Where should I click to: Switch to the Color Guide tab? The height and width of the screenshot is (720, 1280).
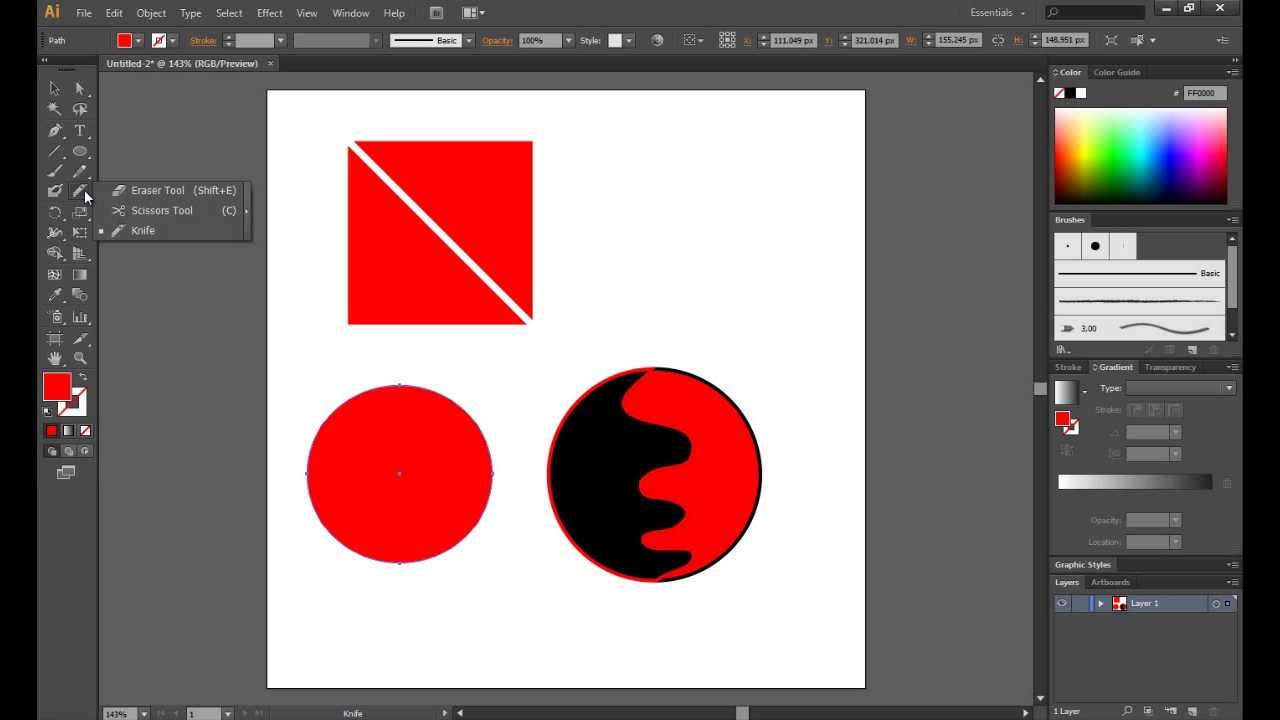[1116, 72]
